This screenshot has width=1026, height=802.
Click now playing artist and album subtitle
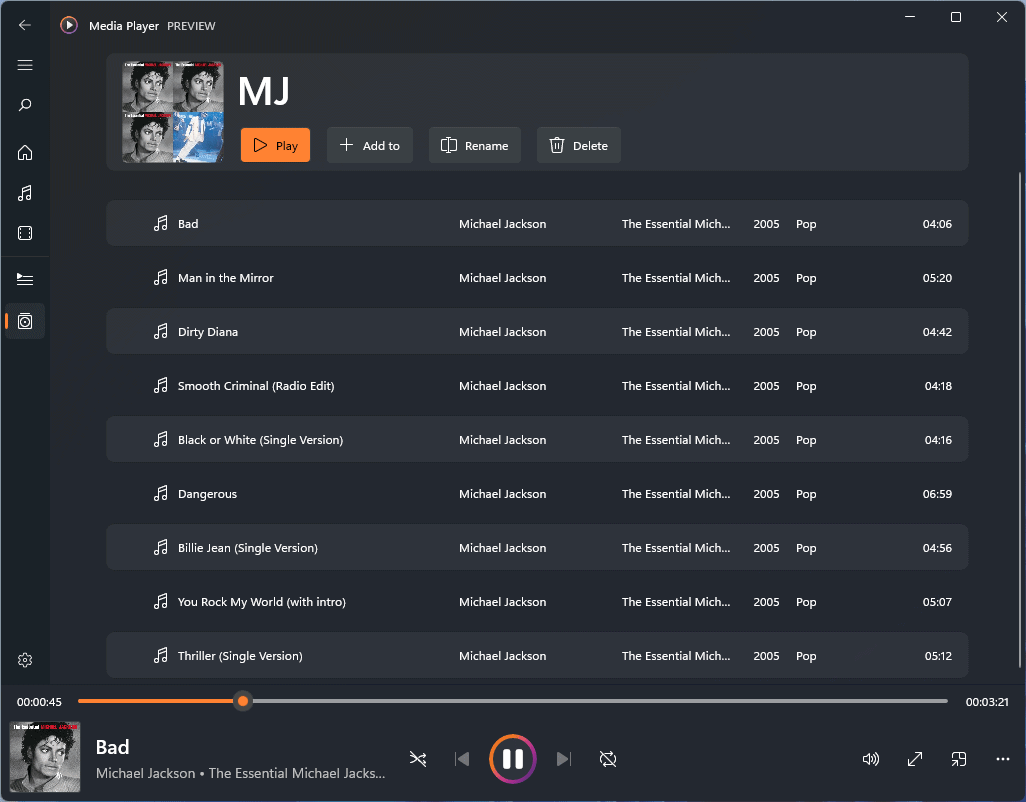coord(241,773)
